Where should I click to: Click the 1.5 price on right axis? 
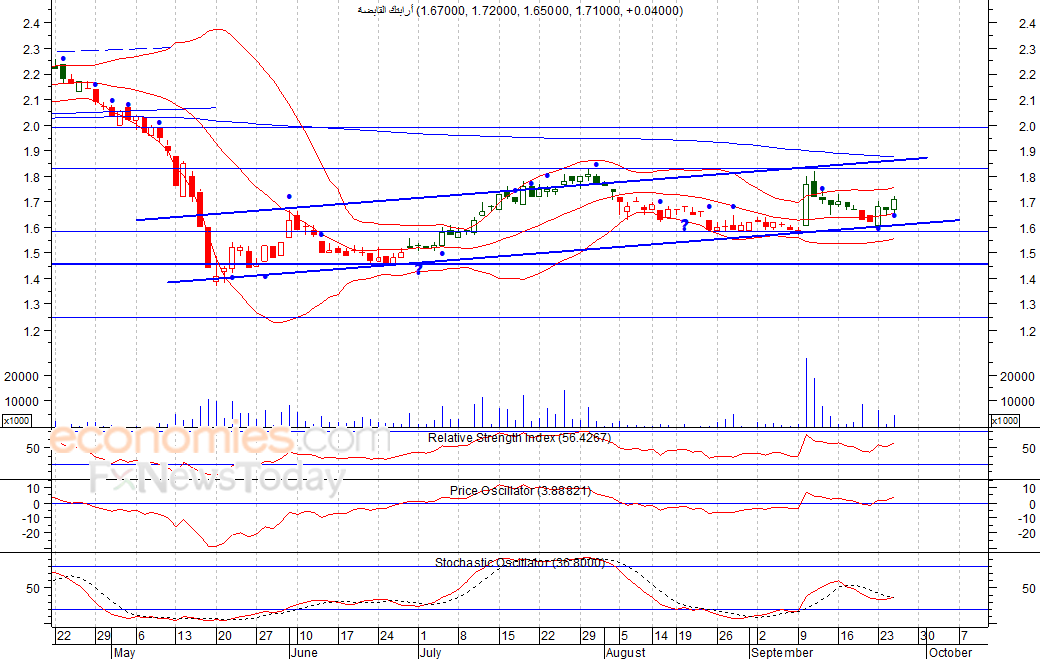click(1027, 254)
